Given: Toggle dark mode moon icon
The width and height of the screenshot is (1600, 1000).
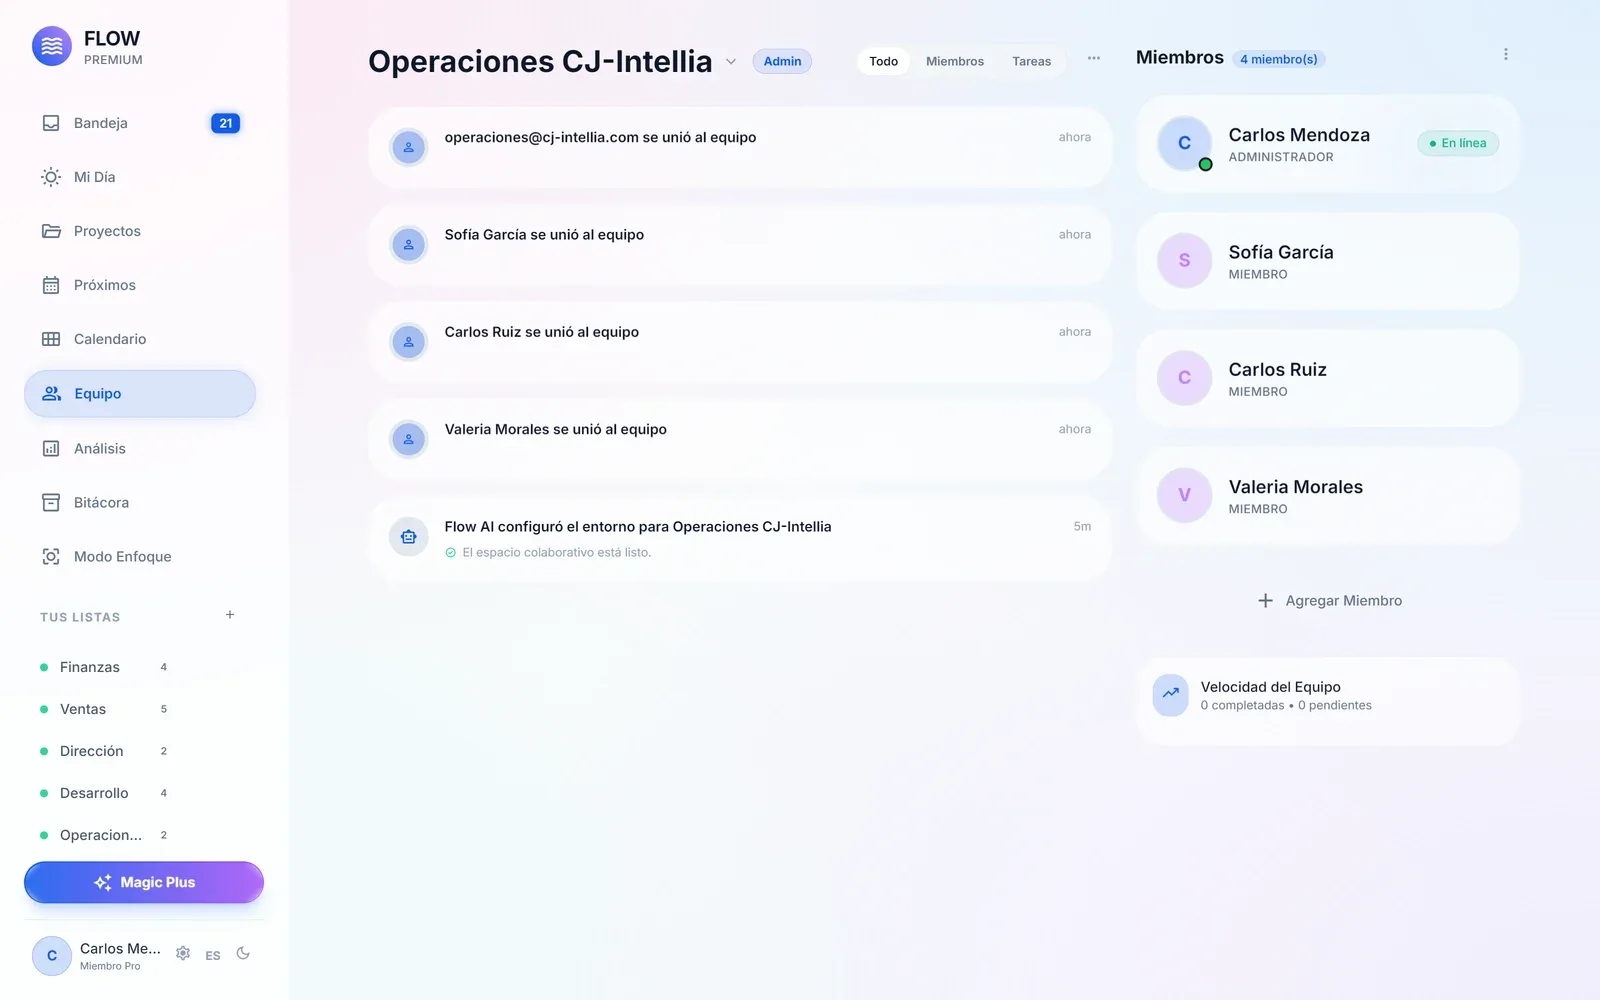Looking at the screenshot, I should coord(243,953).
